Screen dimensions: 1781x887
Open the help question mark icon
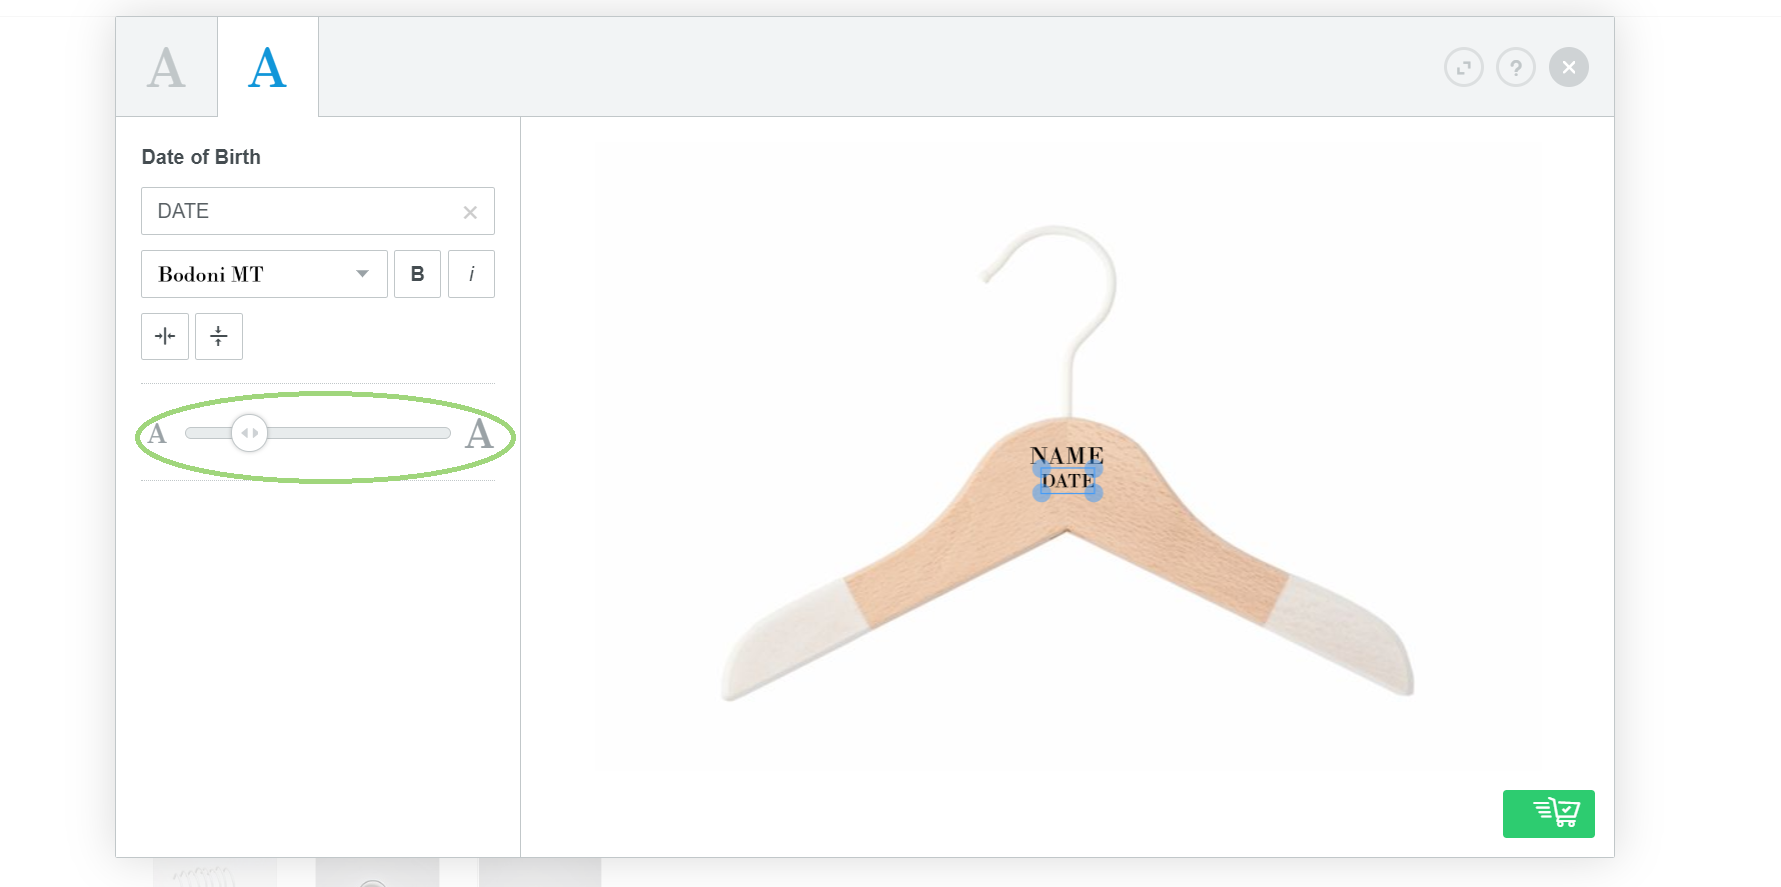[1516, 67]
